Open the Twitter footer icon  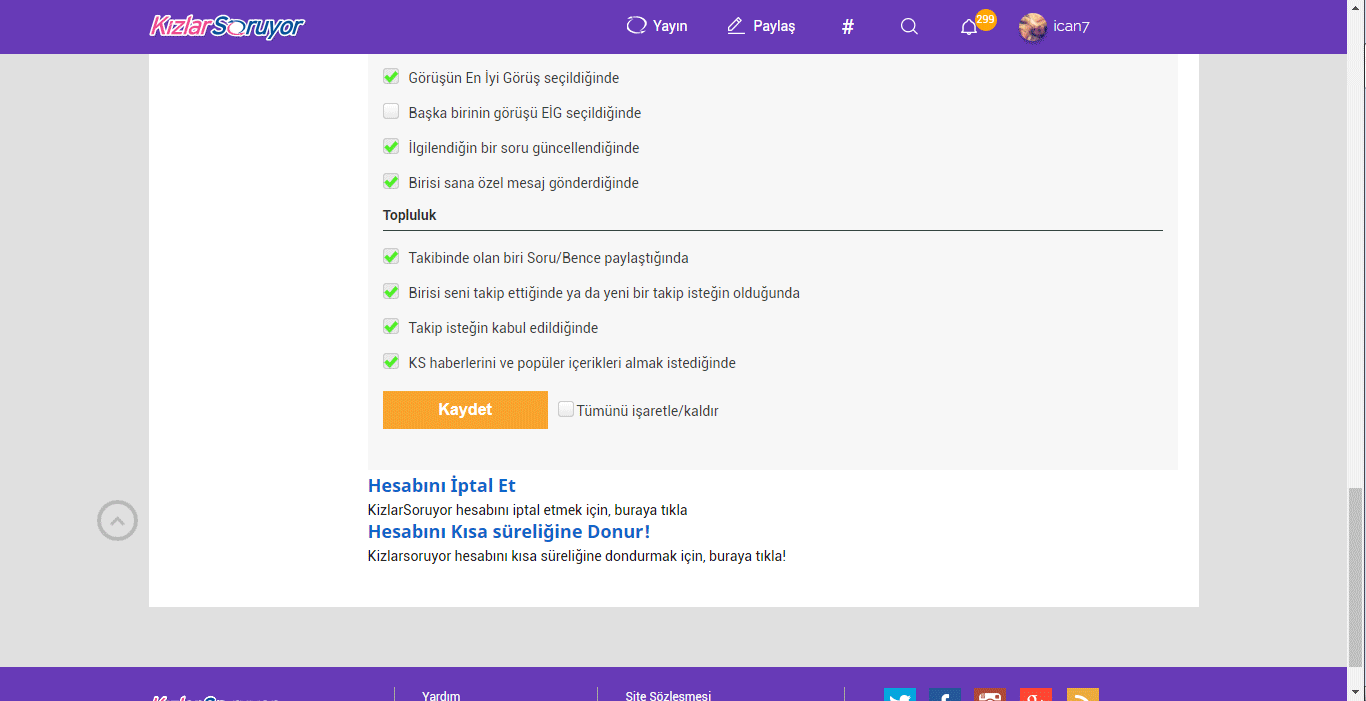(x=900, y=695)
